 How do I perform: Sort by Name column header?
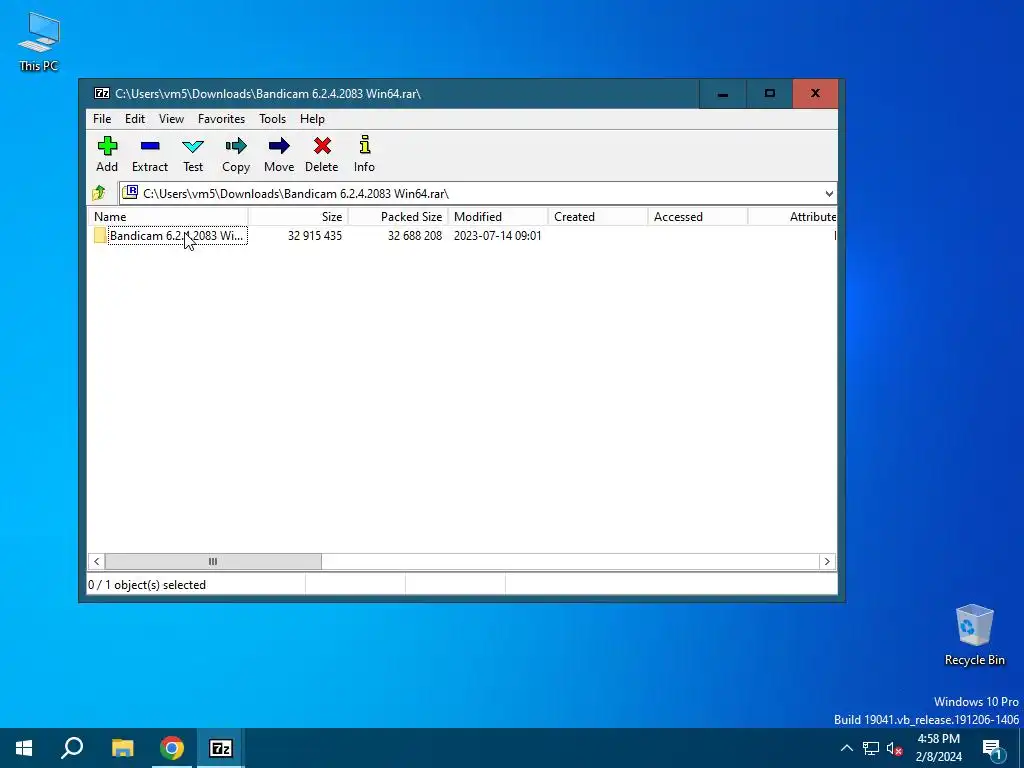[x=168, y=217]
